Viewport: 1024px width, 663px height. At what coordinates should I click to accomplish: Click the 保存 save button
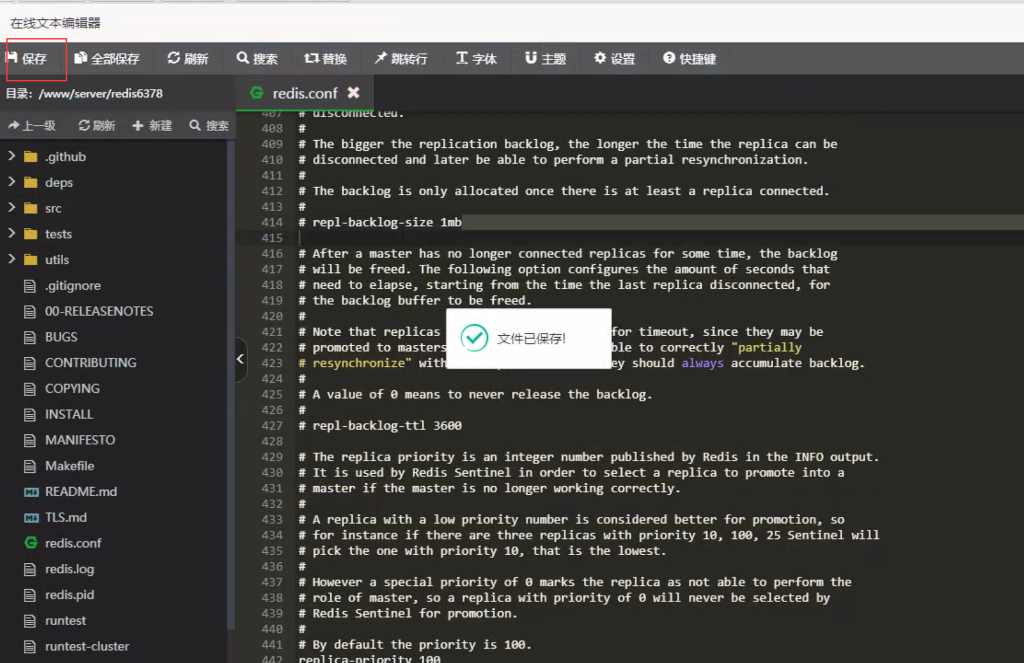(x=34, y=59)
